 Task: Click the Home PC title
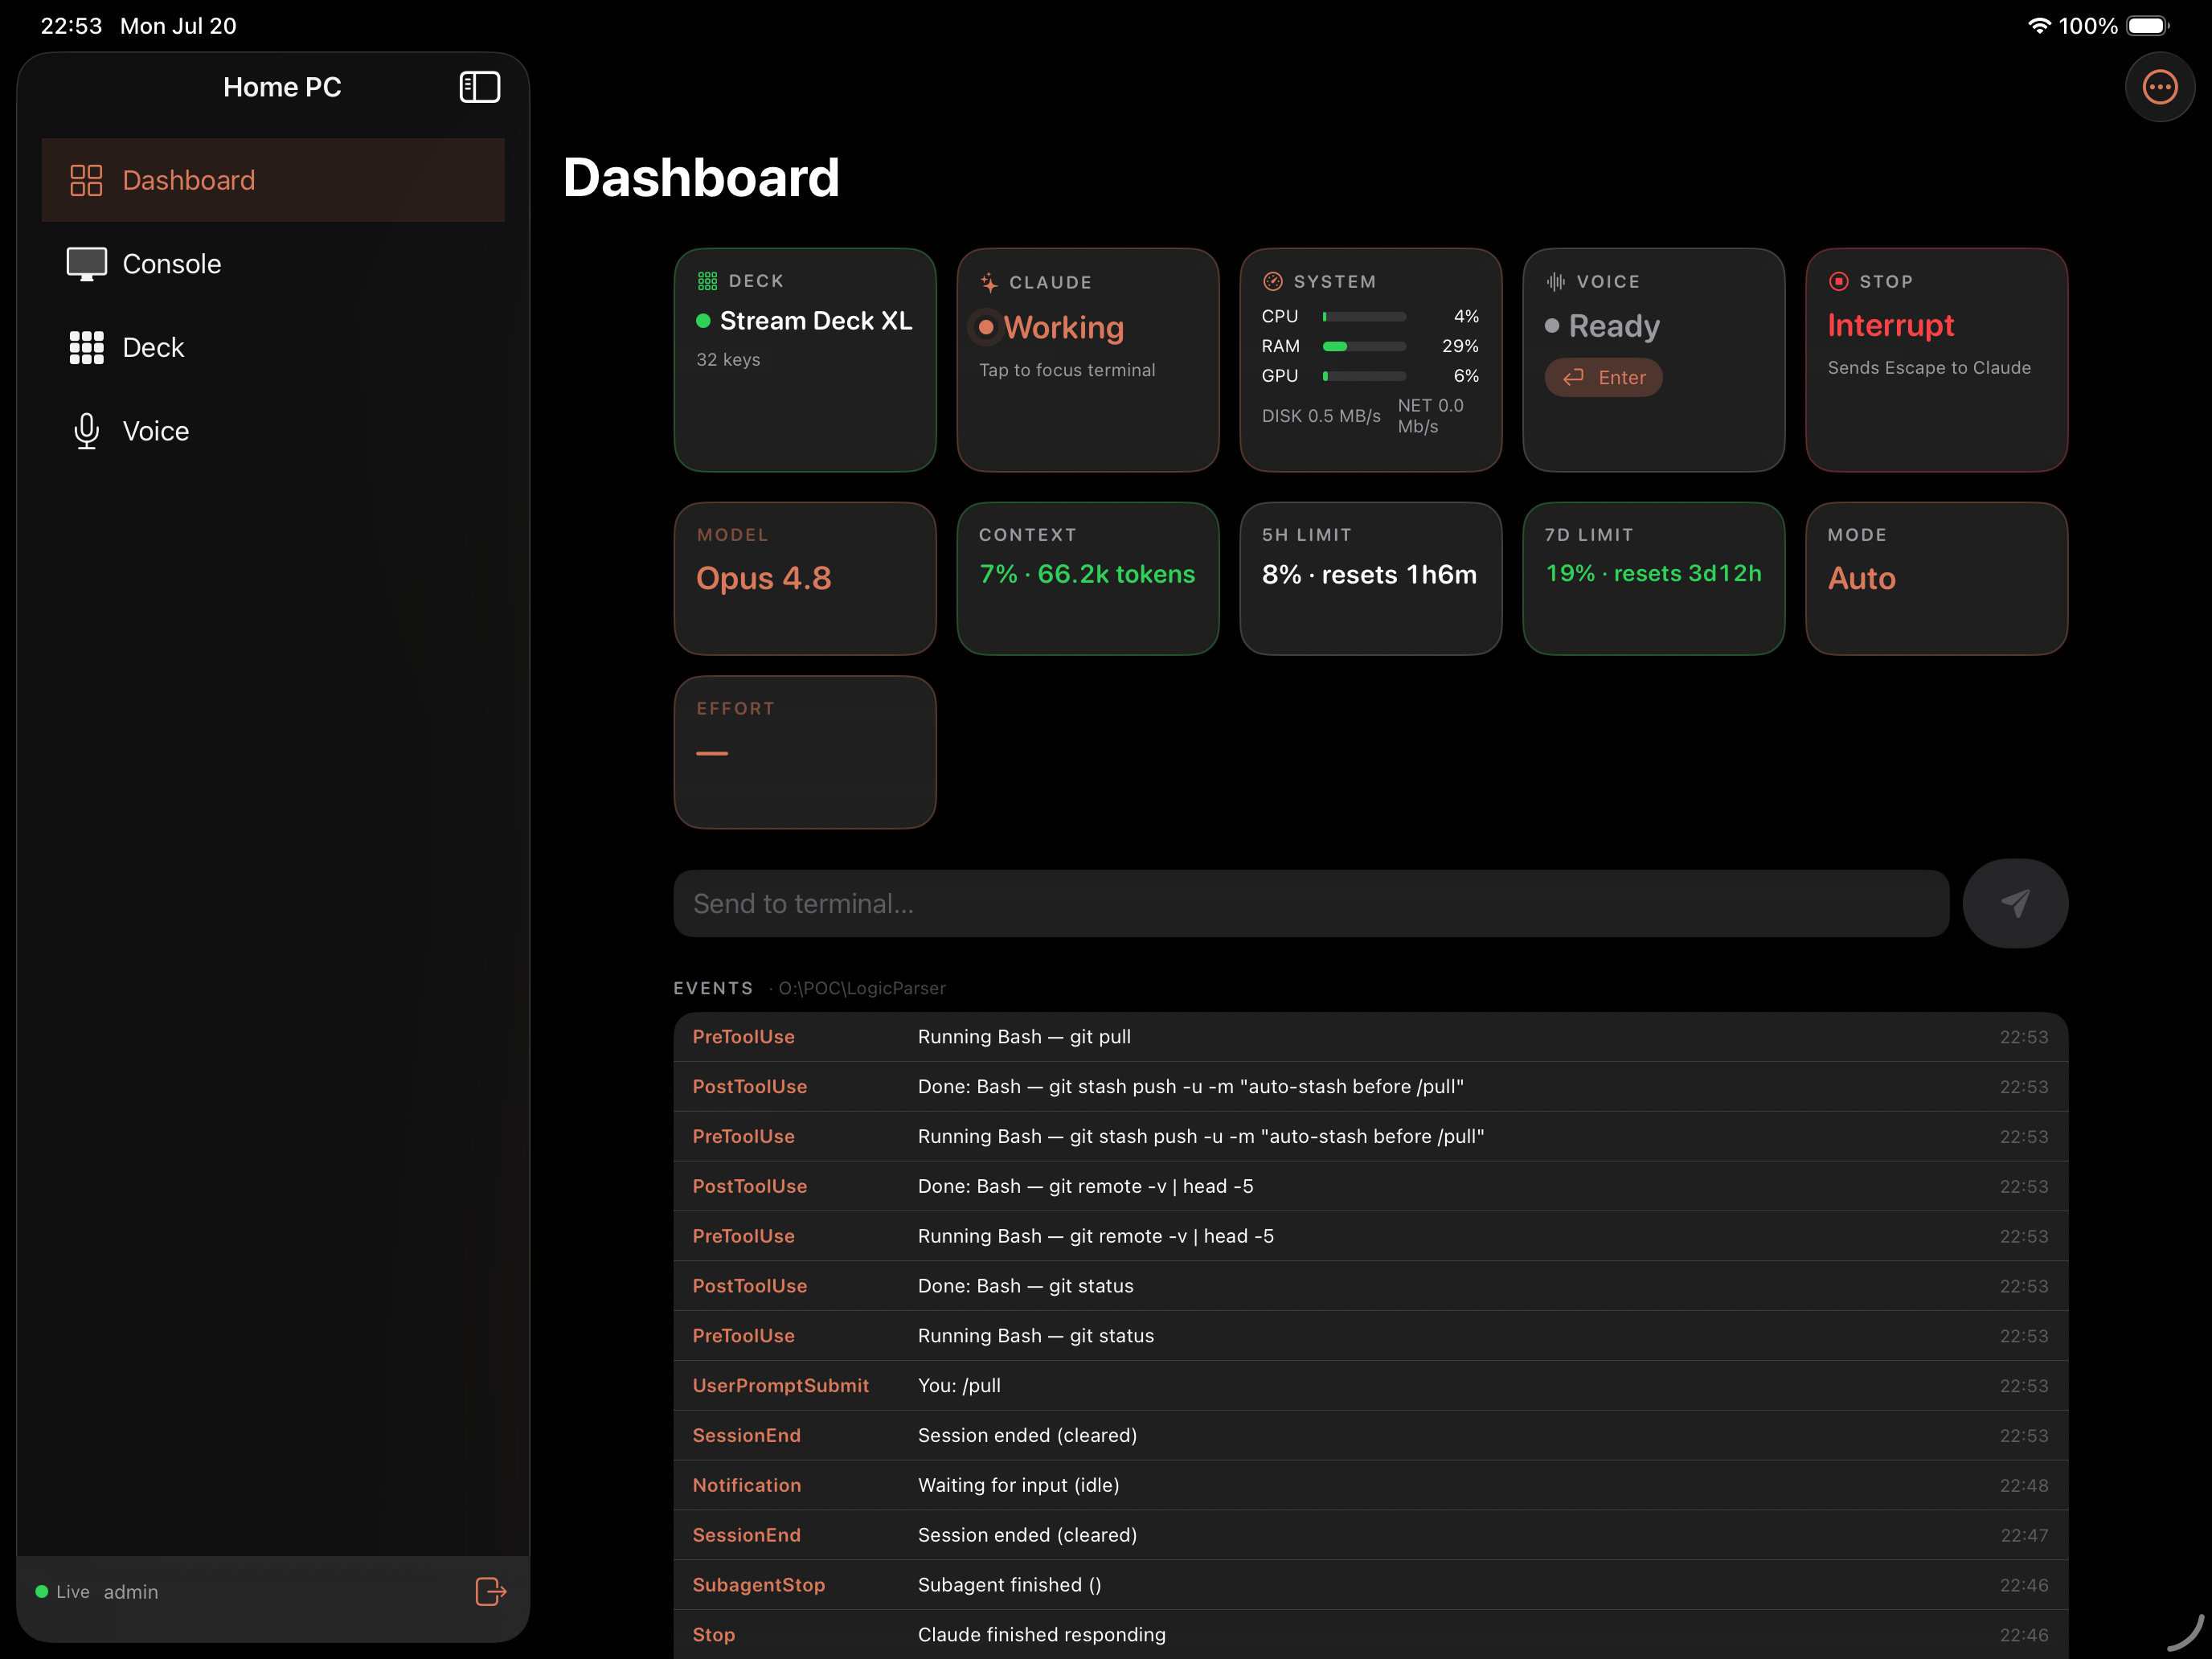pos(282,87)
